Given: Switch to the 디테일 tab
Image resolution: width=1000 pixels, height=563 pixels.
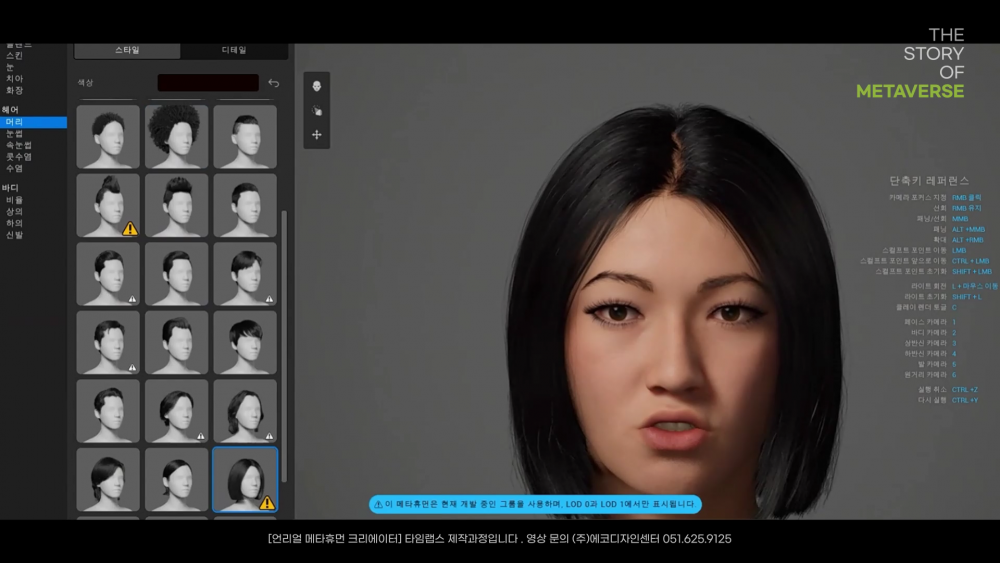Looking at the screenshot, I should point(234,50).
